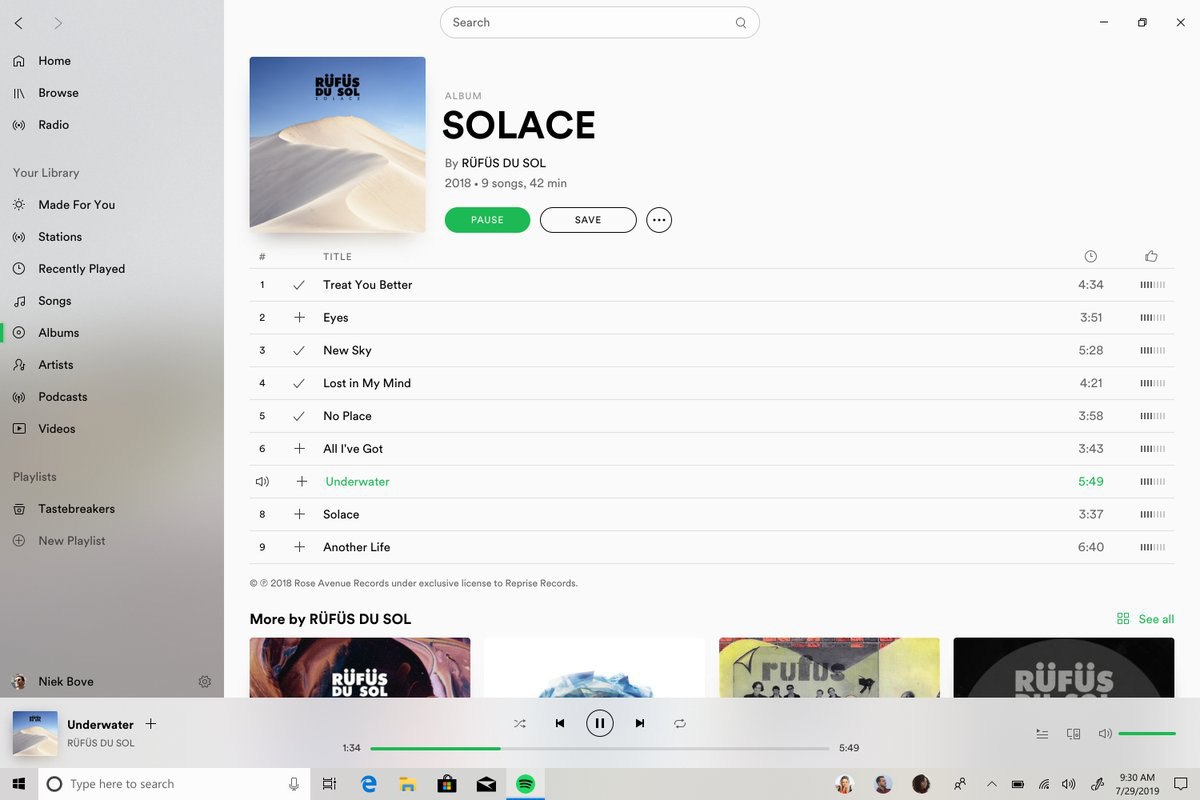The image size is (1200, 800).
Task: Click into the Search field
Action: (x=600, y=23)
